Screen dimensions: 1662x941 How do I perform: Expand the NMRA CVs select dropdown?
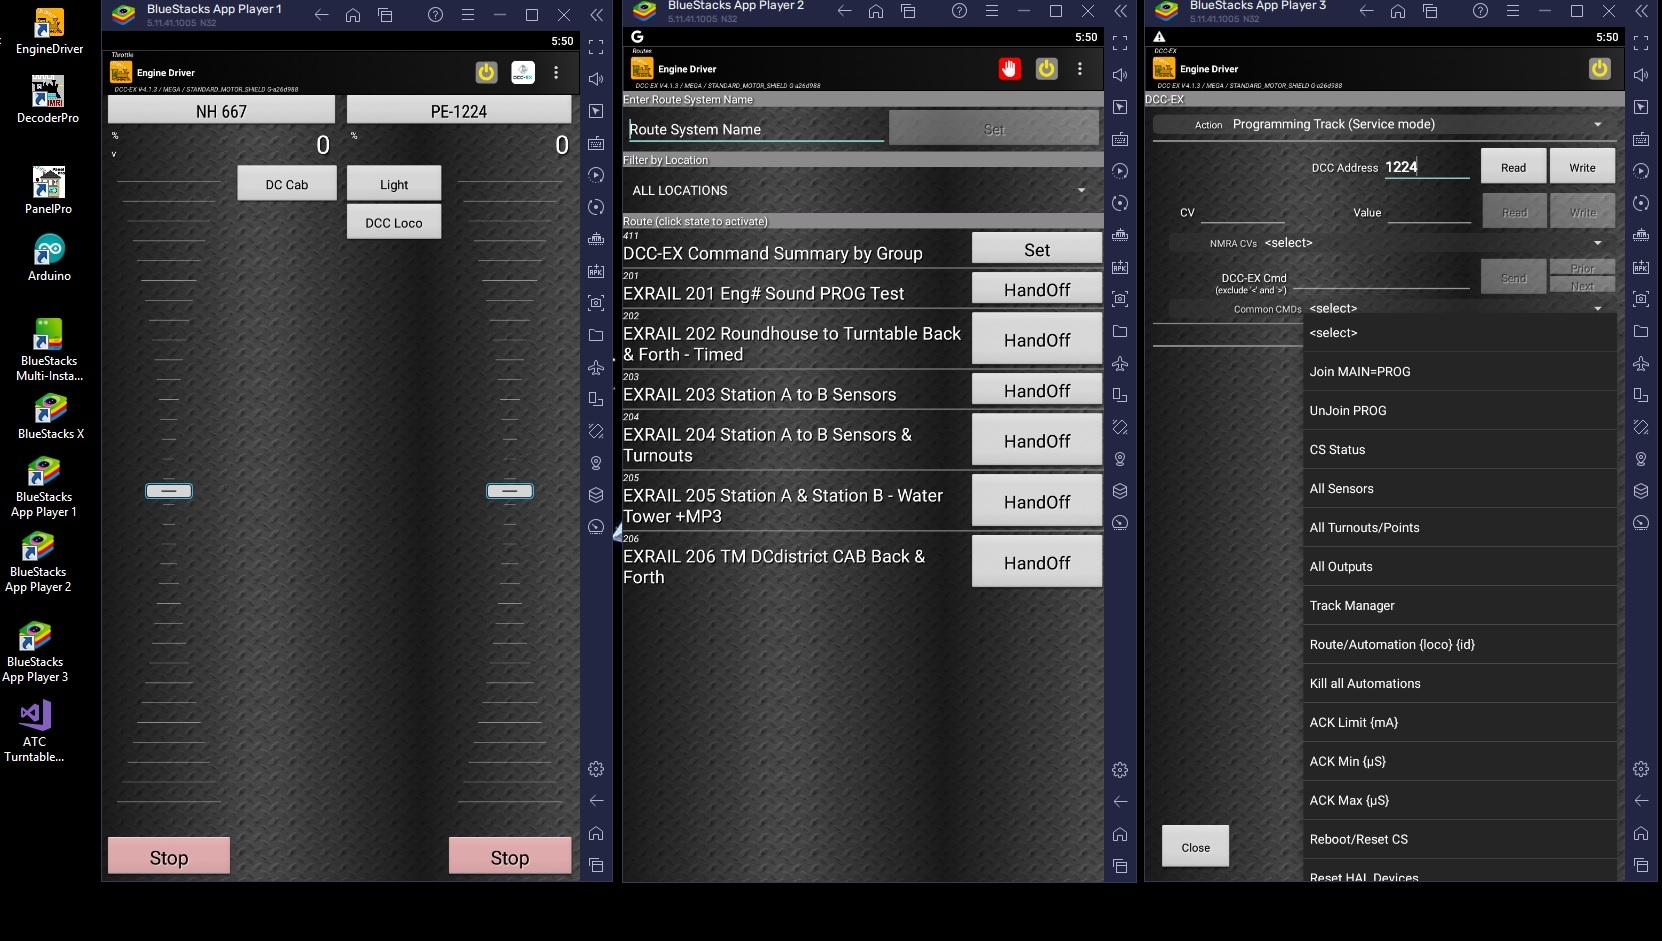point(1430,243)
